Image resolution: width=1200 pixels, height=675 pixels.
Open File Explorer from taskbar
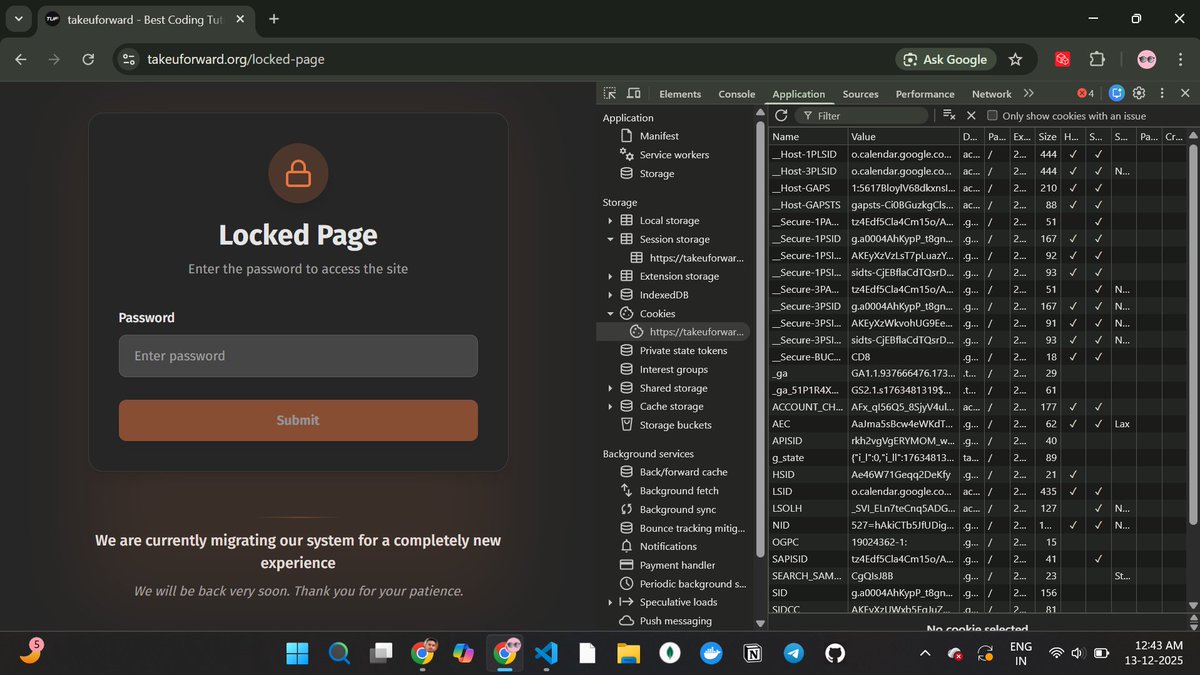[628, 653]
